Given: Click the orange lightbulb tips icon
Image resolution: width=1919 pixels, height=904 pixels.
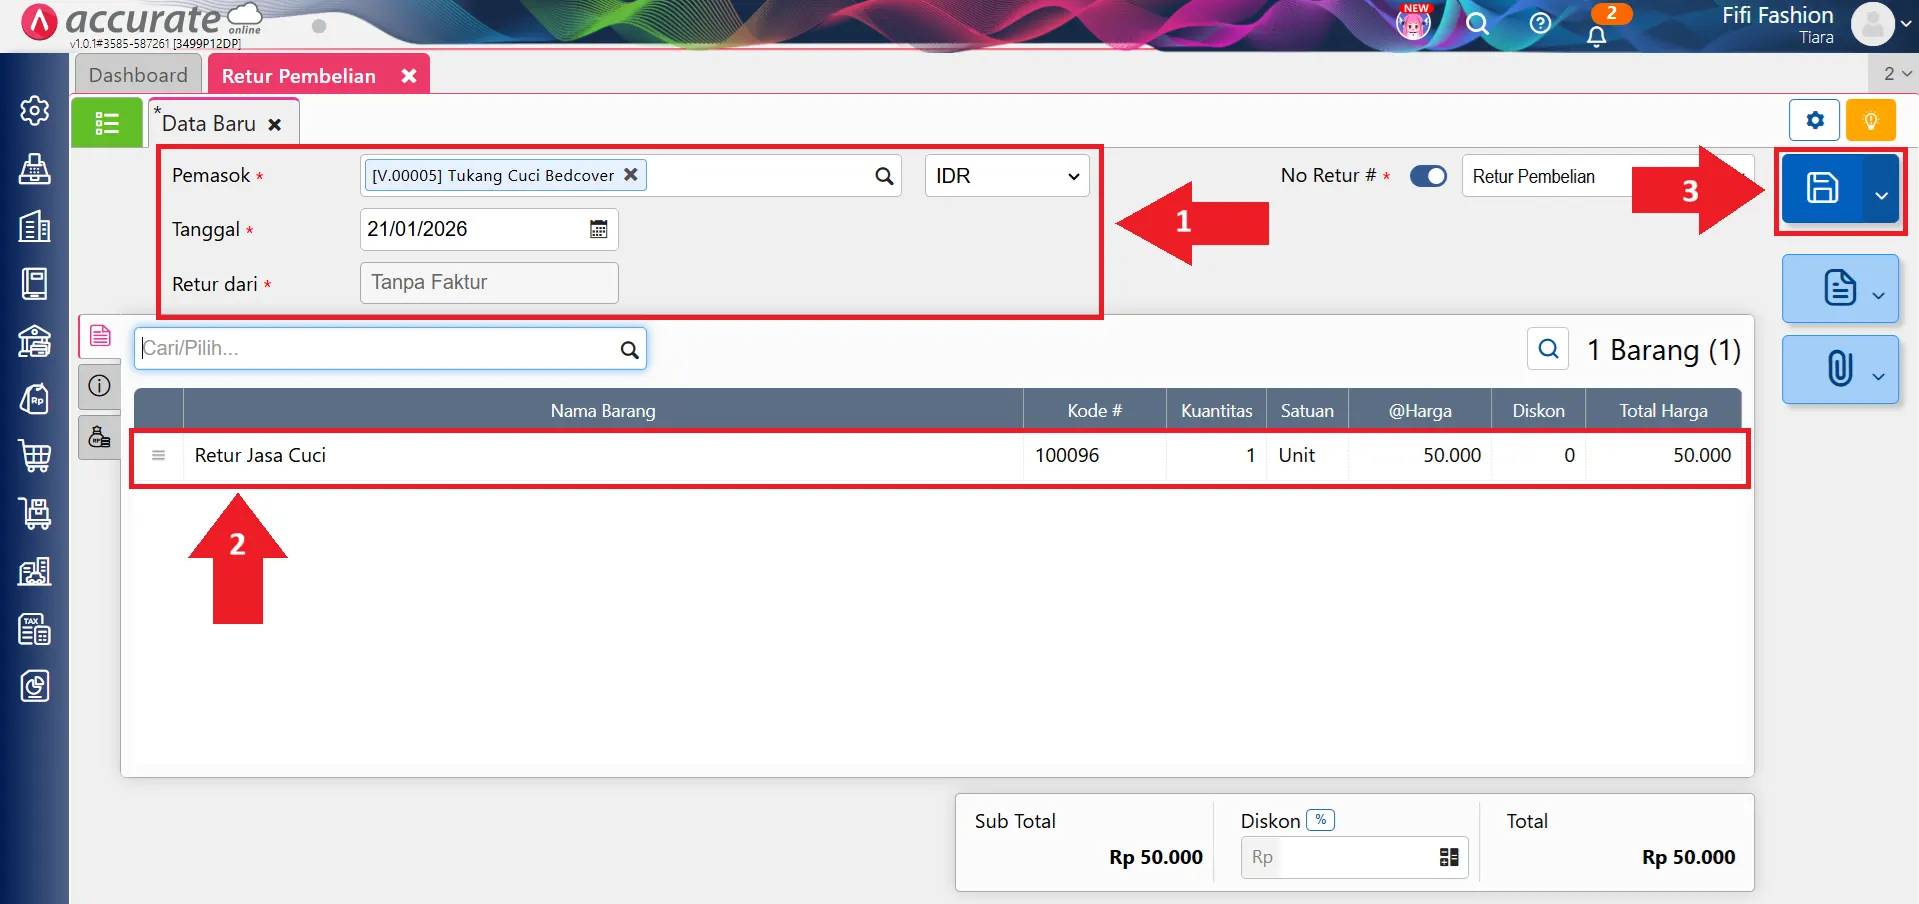Looking at the screenshot, I should tap(1870, 121).
